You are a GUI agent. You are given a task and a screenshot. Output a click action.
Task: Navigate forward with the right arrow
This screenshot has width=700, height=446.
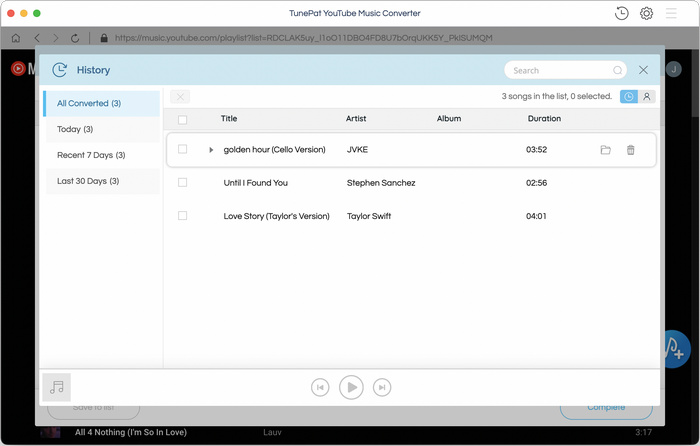56,38
